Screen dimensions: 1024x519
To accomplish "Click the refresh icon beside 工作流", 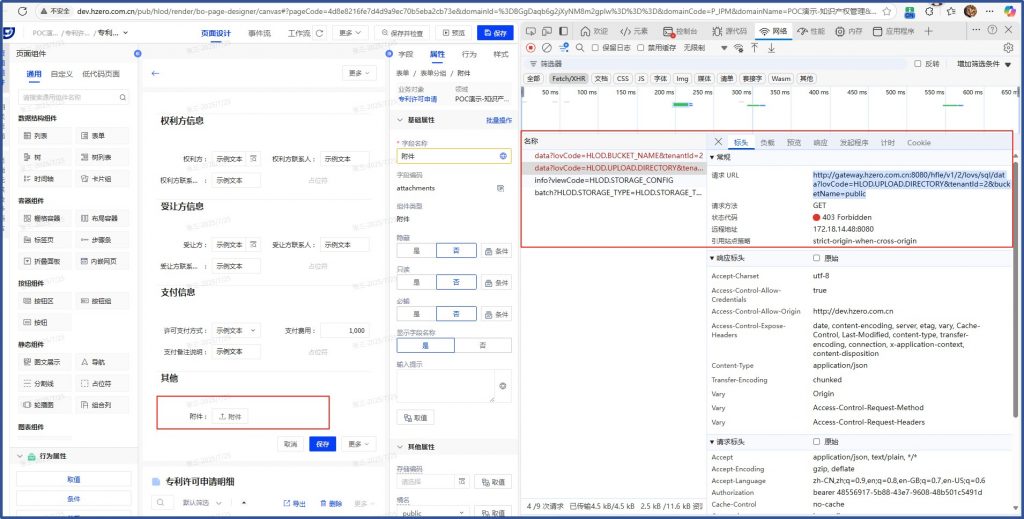I will (317, 33).
